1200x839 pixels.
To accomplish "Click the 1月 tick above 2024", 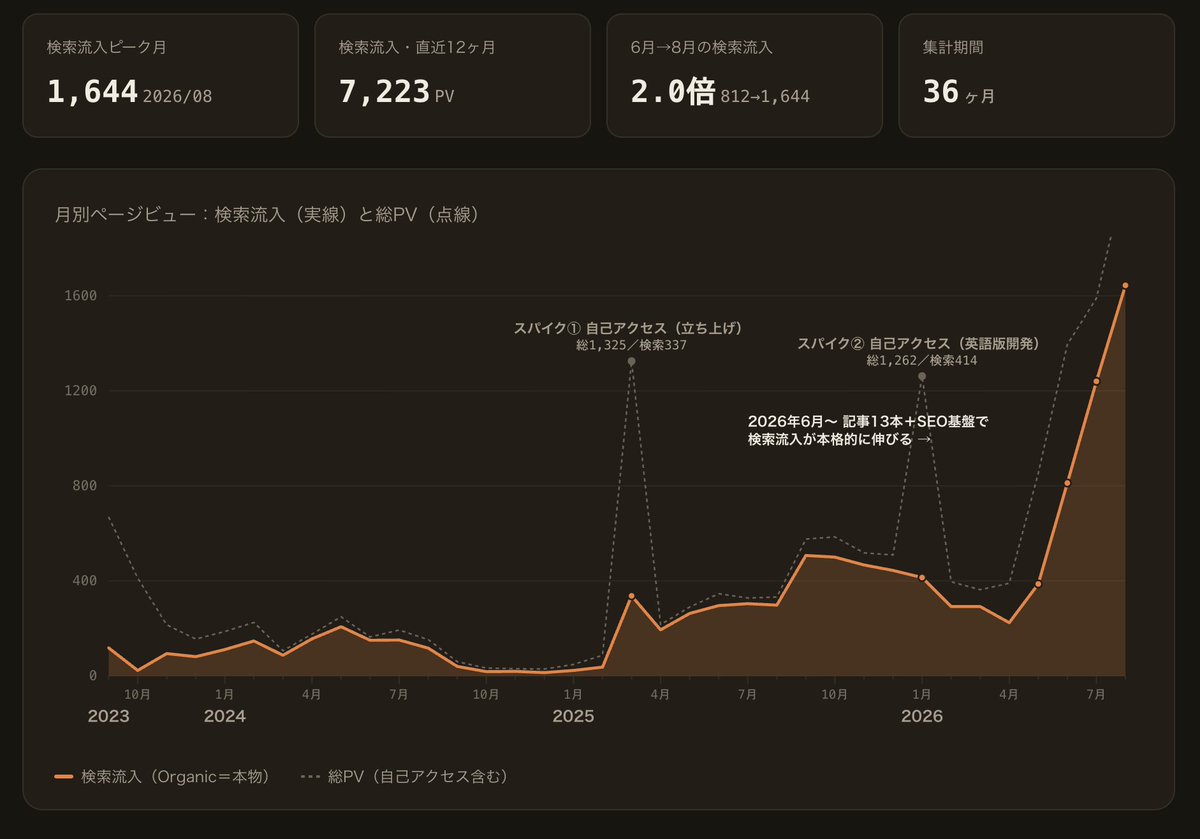I will (225, 693).
